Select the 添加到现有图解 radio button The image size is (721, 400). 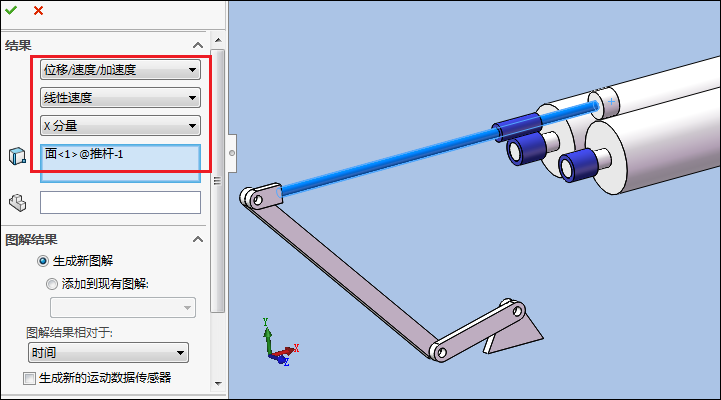click(x=52, y=284)
